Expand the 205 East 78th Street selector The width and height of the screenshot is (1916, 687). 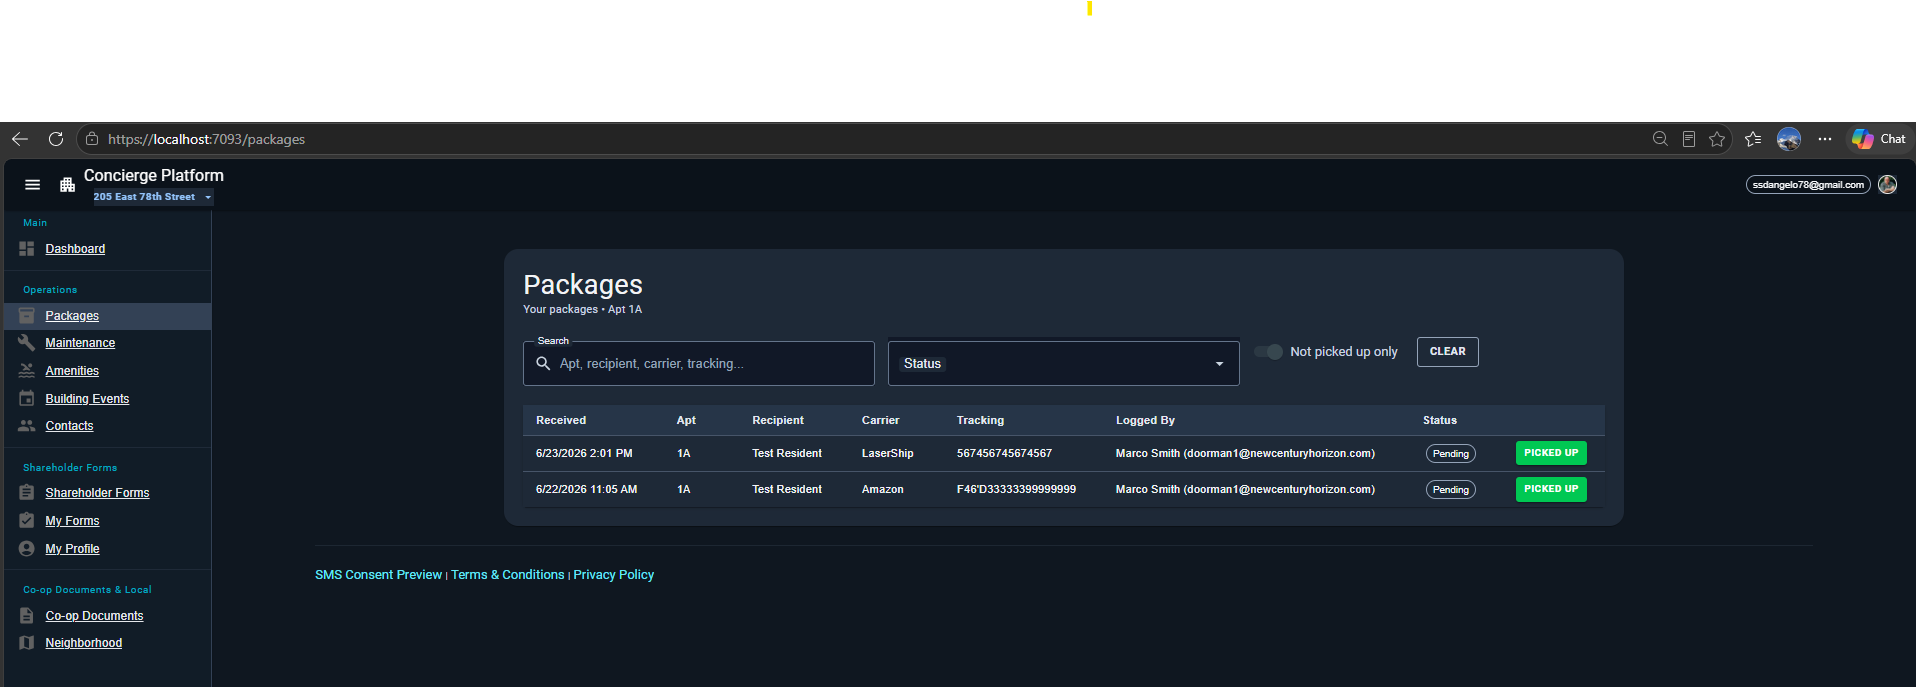pyautogui.click(x=153, y=197)
